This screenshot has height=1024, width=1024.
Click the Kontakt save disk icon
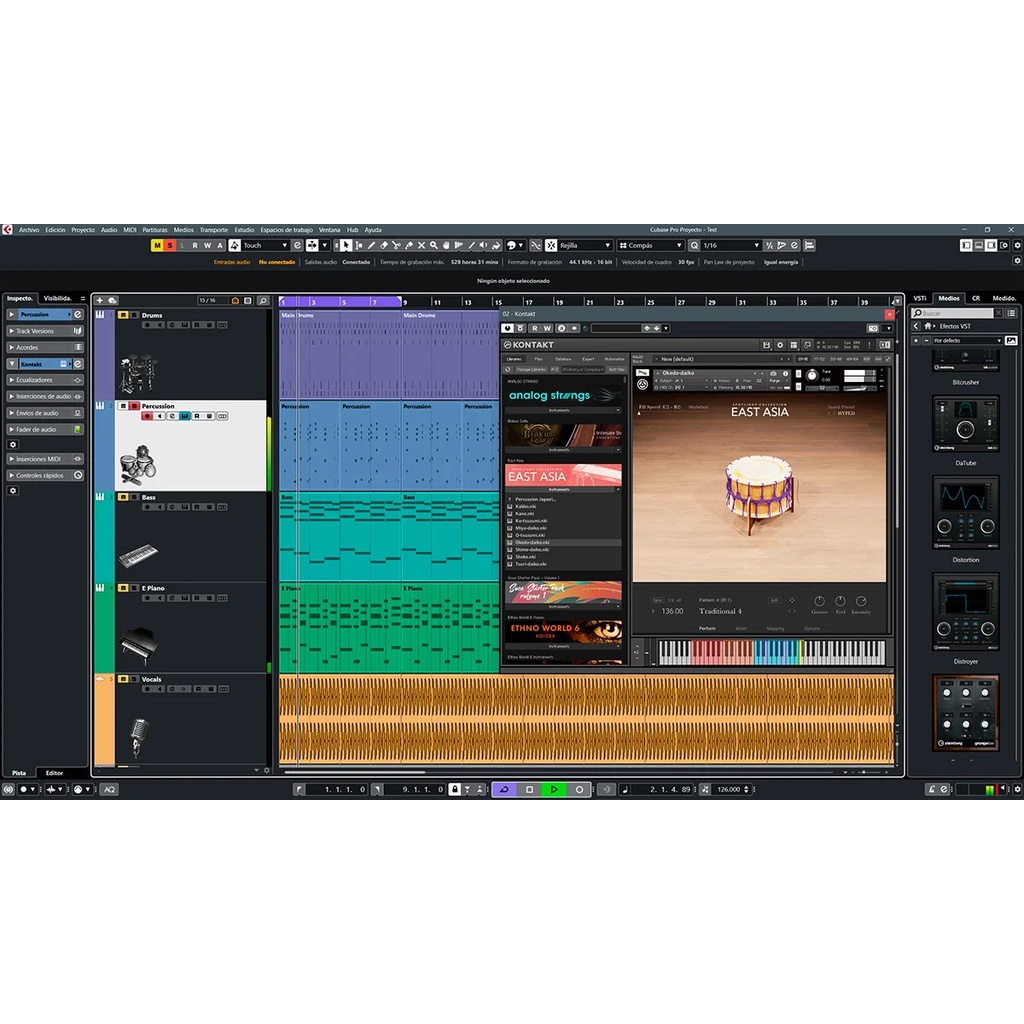click(767, 345)
